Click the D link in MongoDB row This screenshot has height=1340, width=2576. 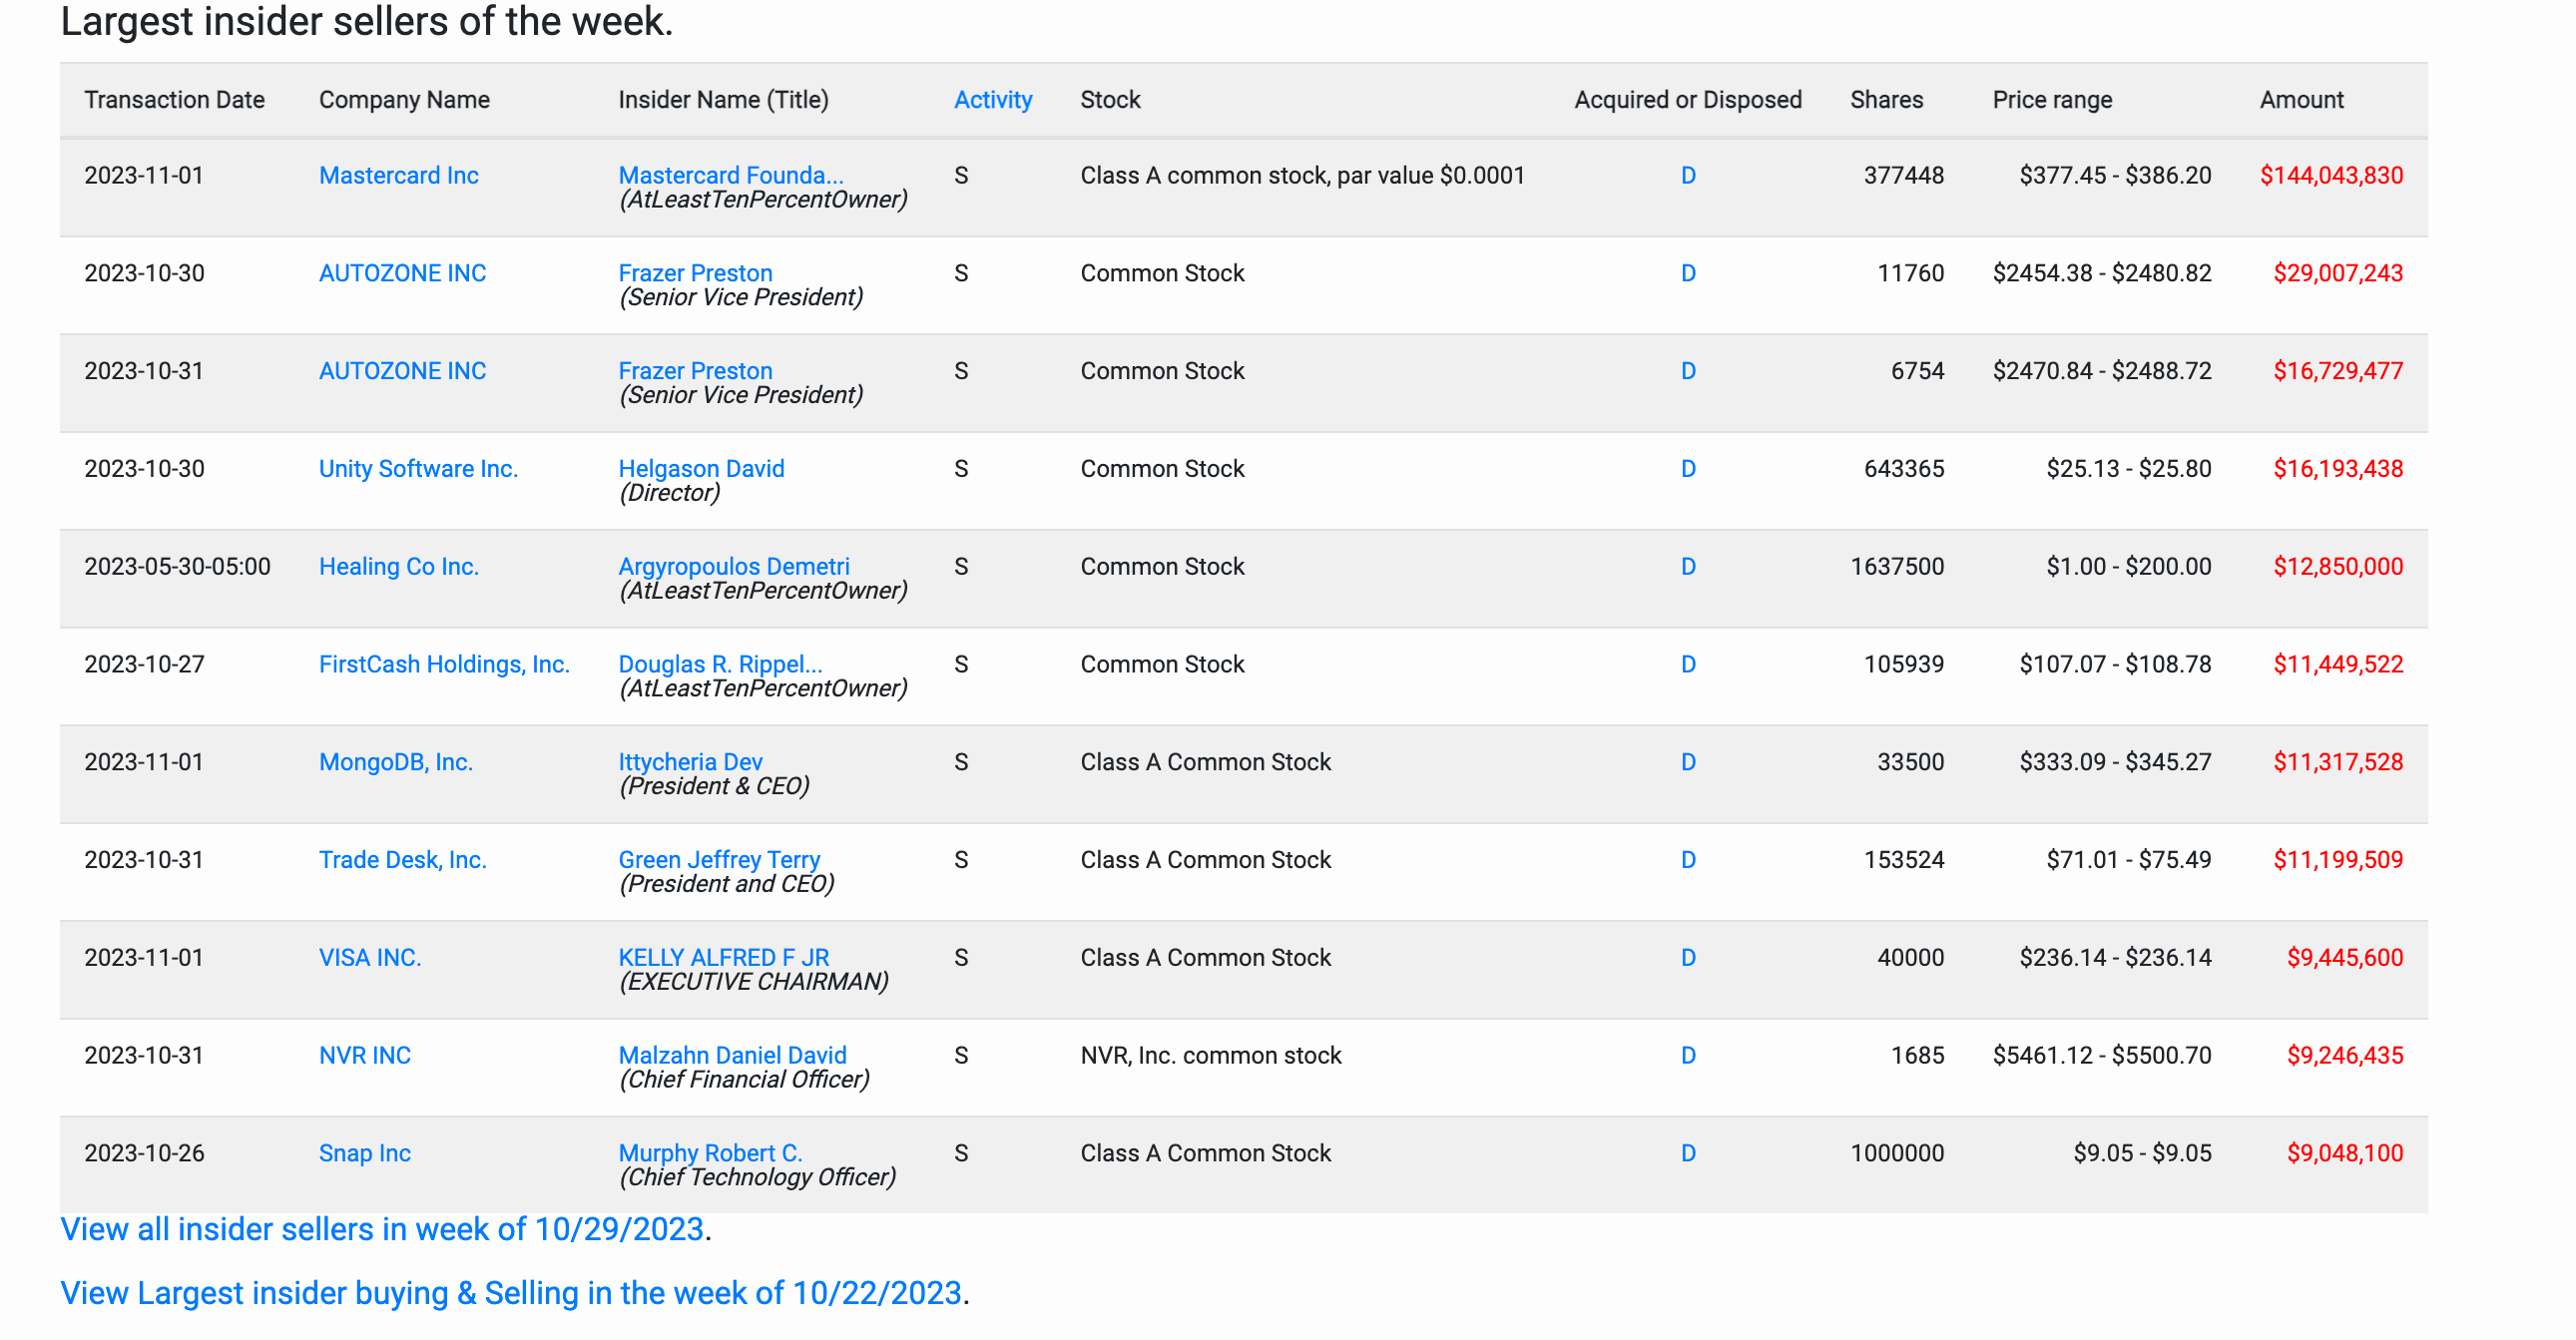pos(1688,763)
